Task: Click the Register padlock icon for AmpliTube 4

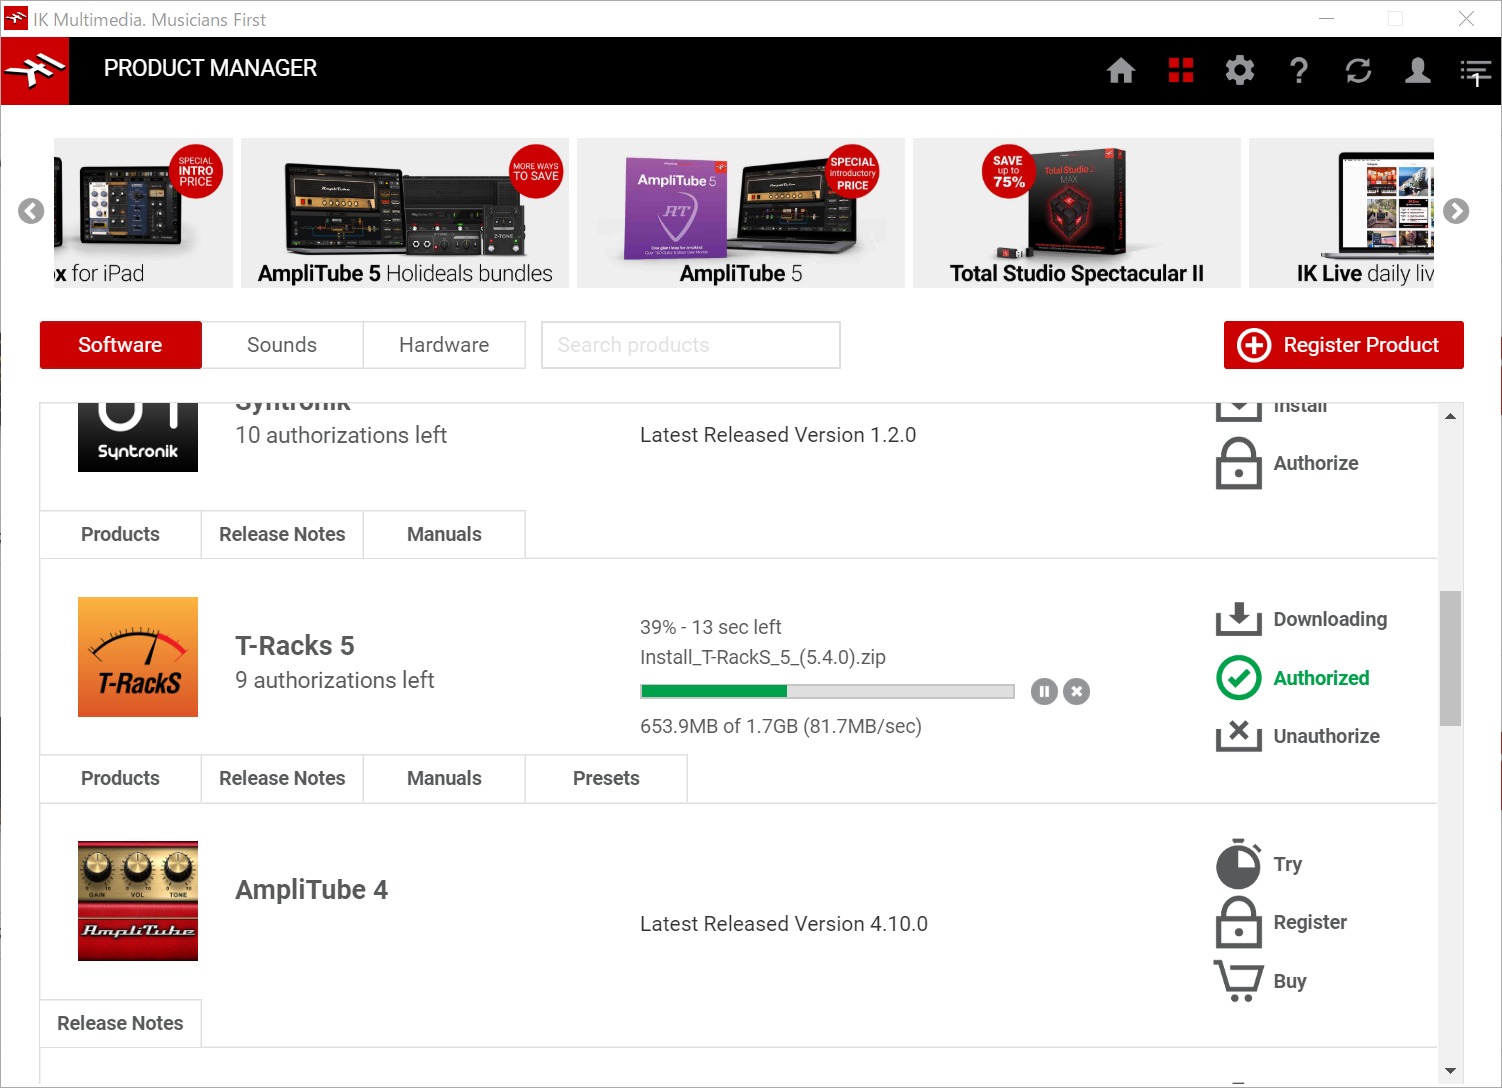Action: click(1239, 922)
